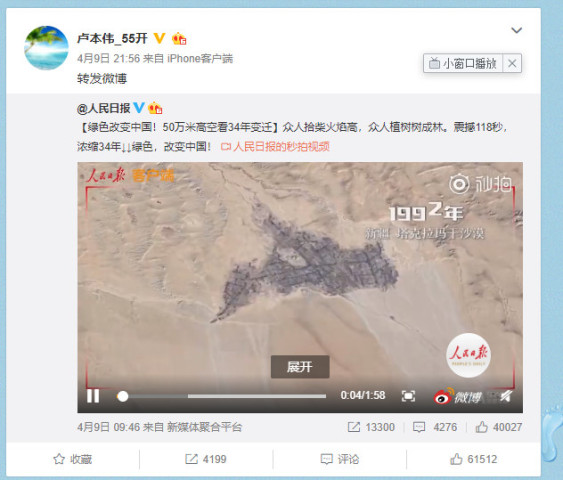Open original post comments 4276
The width and height of the screenshot is (563, 480).
[x=435, y=427]
